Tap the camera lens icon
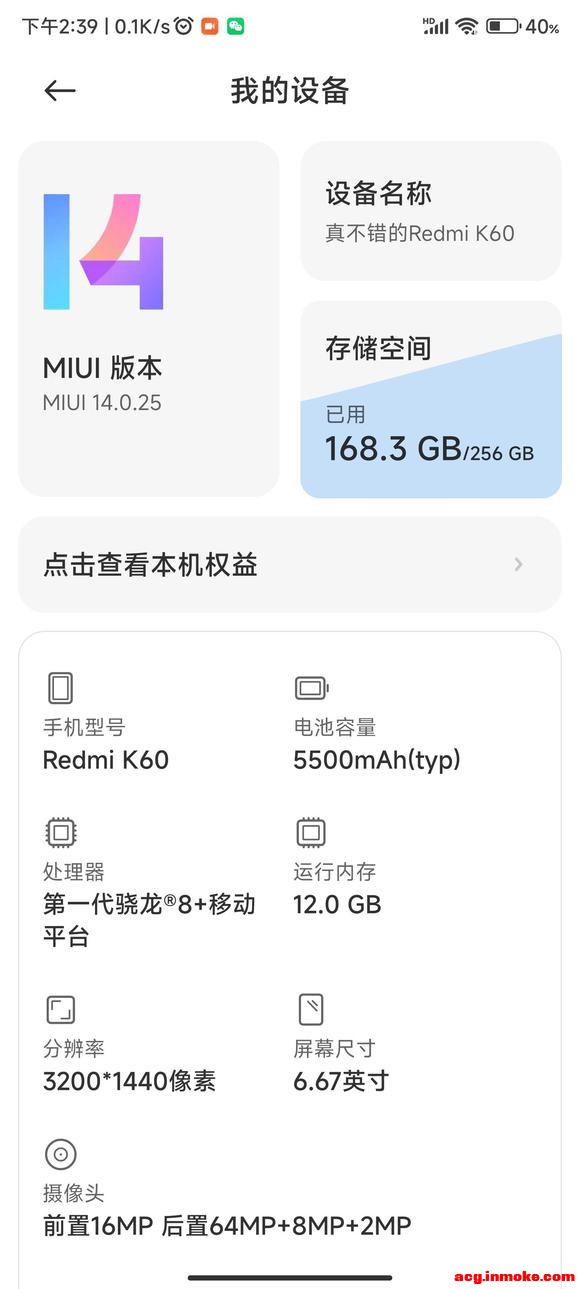This screenshot has height=1289, width=580. click(x=61, y=1155)
